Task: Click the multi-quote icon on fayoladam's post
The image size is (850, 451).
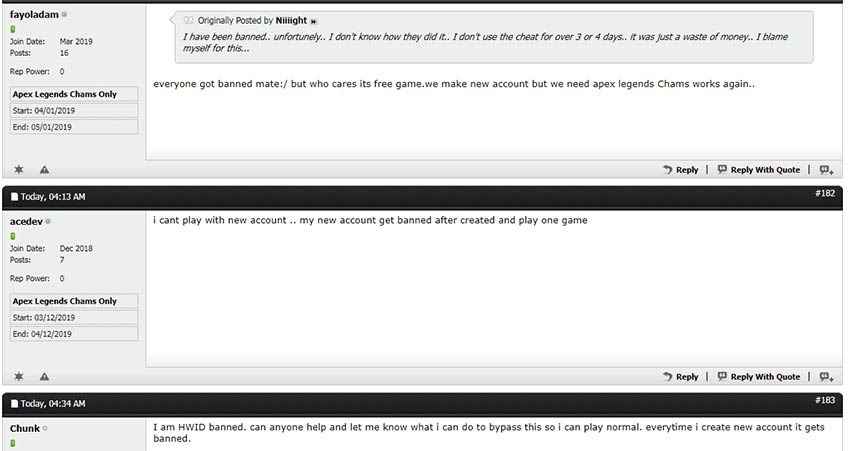Action: [826, 170]
